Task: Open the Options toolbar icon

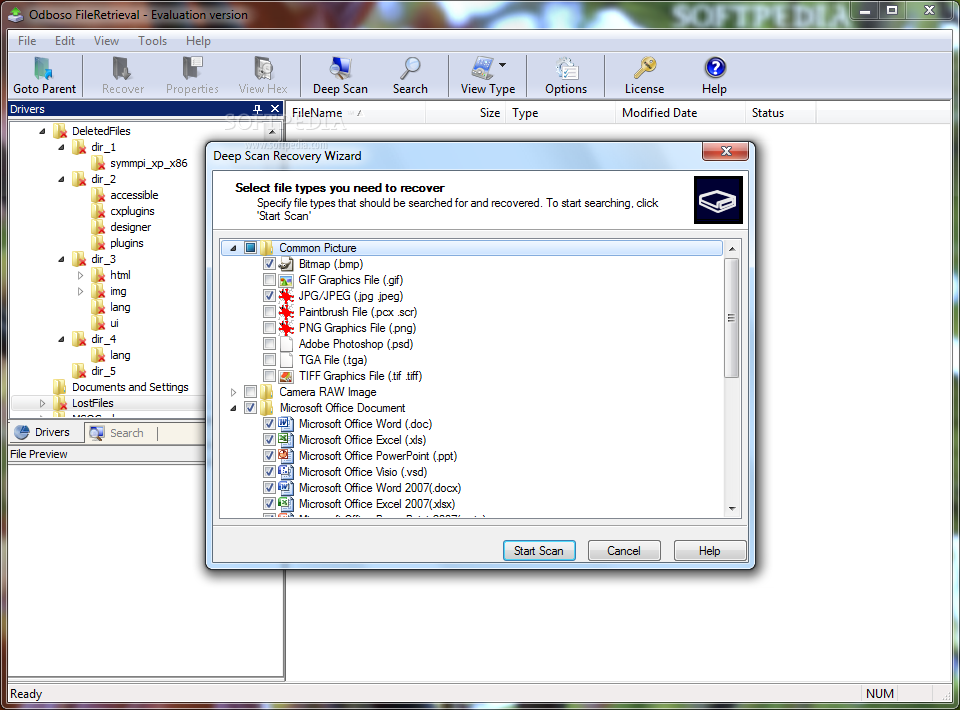Action: pos(566,68)
